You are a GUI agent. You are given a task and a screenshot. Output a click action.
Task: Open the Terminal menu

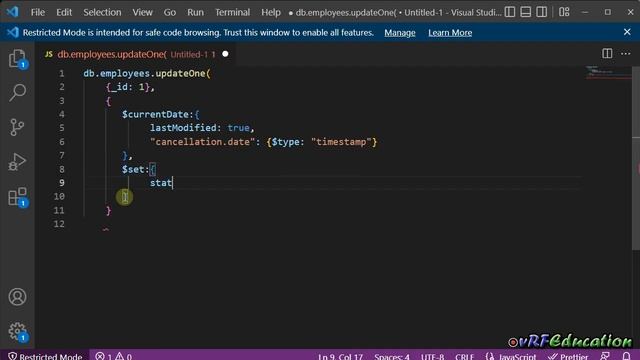(x=232, y=12)
